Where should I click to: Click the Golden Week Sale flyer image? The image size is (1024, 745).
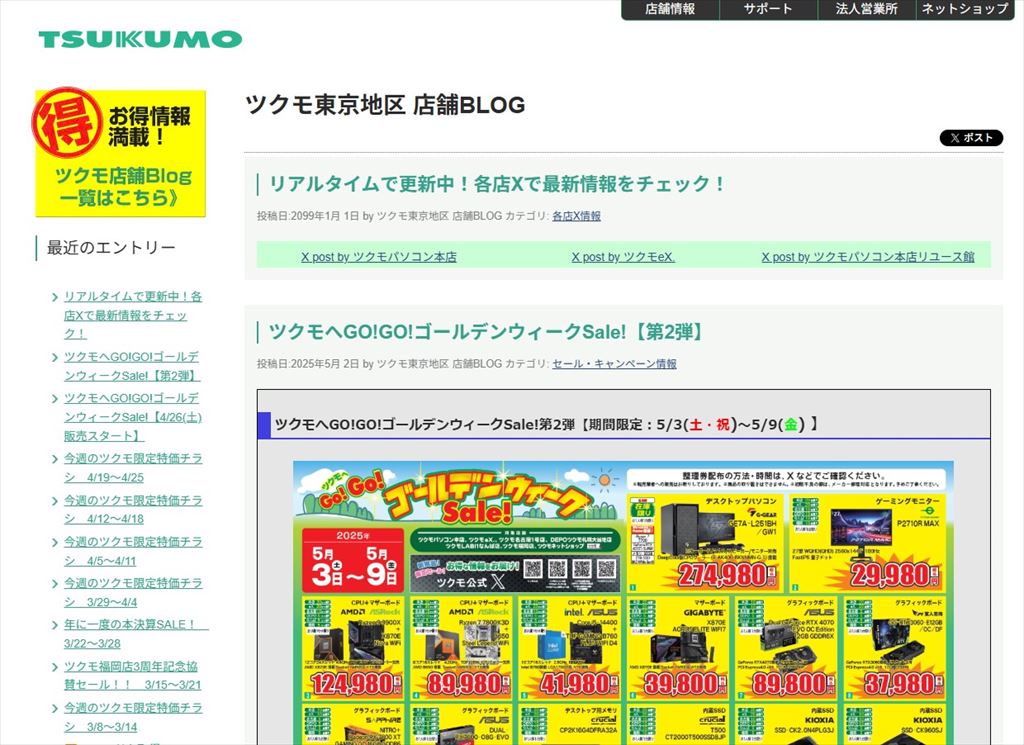623,603
